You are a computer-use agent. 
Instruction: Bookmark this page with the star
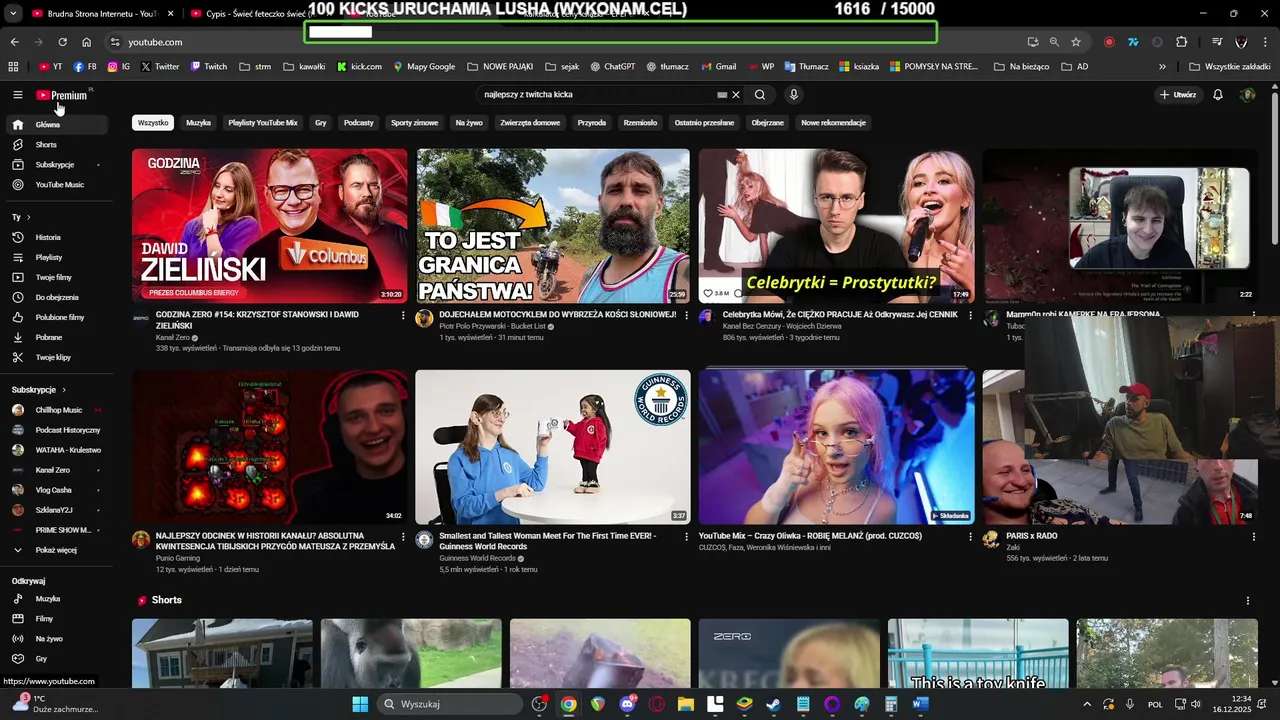[1076, 42]
